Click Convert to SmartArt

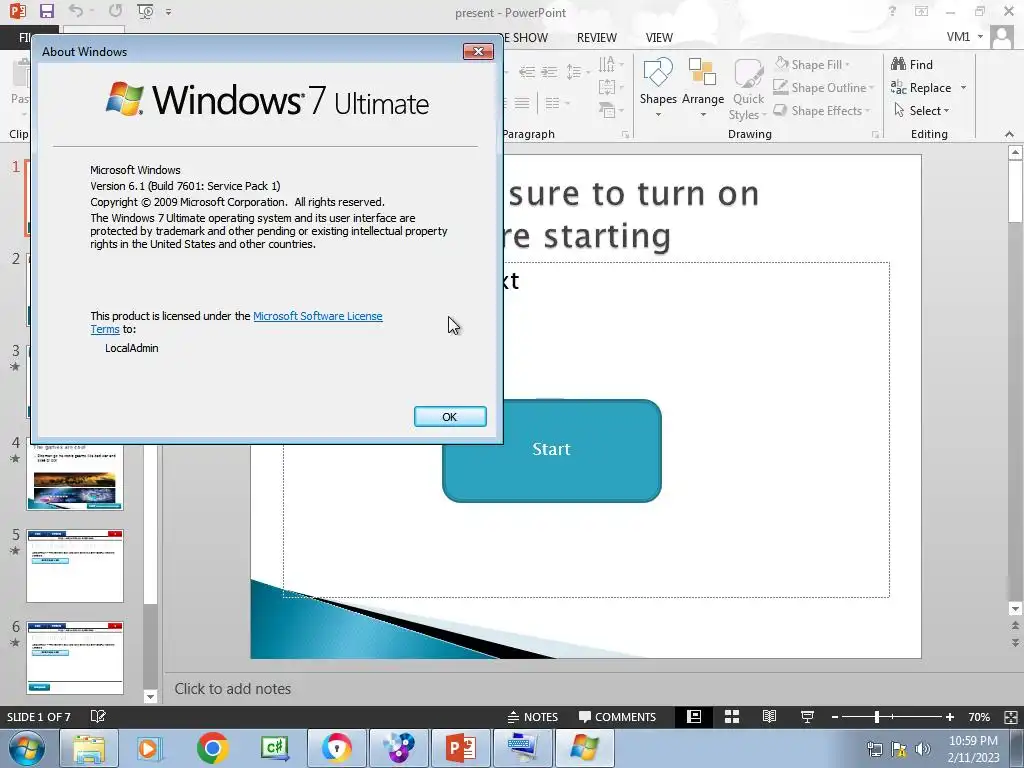point(611,110)
